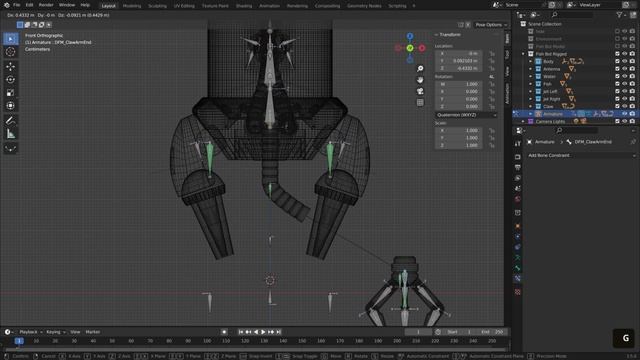Select the Measure tool

(11, 133)
